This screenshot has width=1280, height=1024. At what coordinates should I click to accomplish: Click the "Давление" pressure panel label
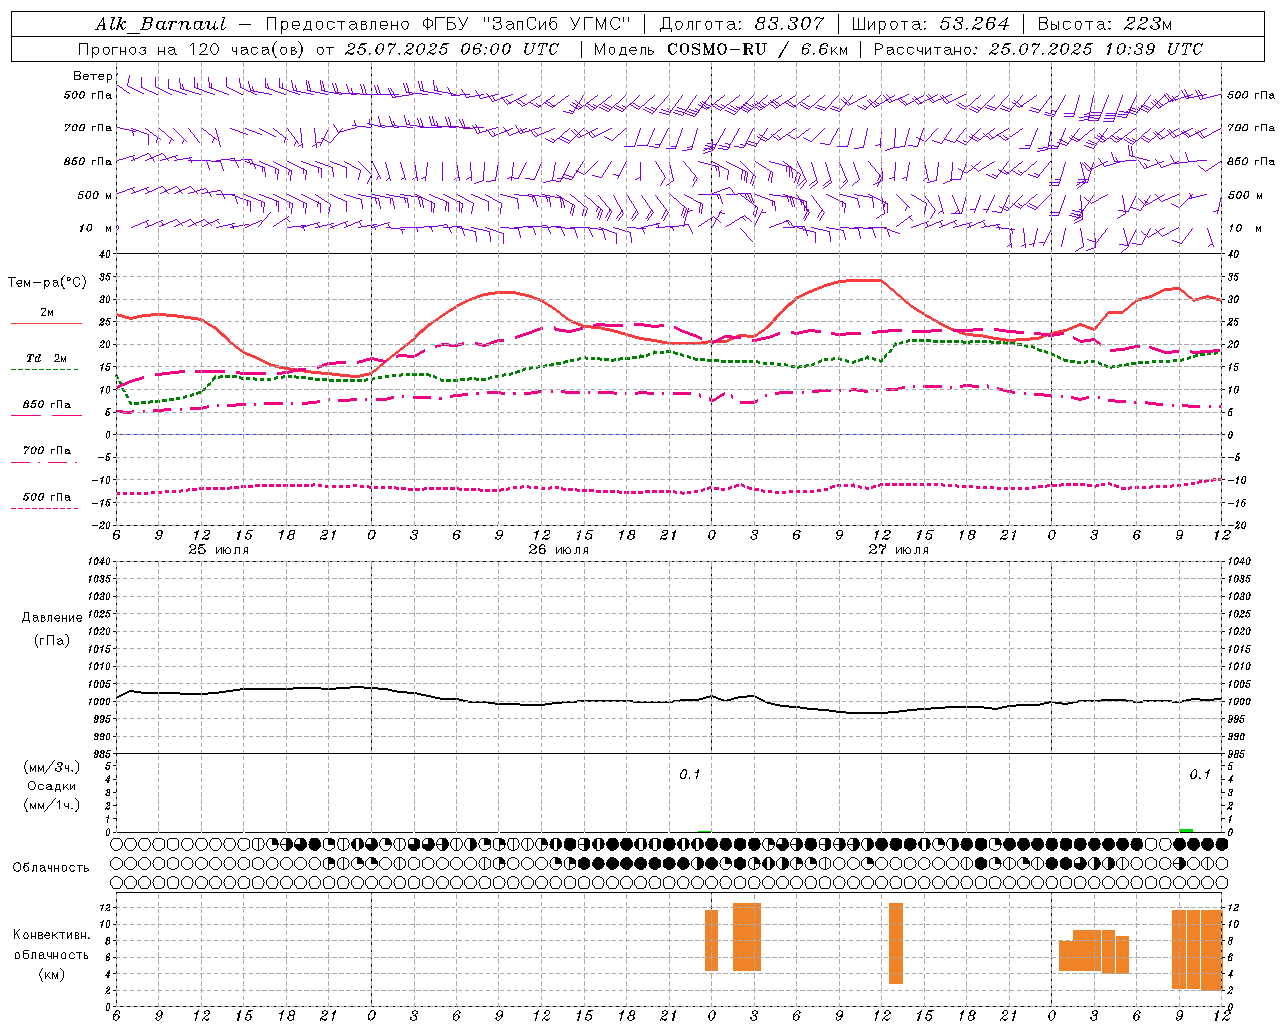pyautogui.click(x=52, y=618)
